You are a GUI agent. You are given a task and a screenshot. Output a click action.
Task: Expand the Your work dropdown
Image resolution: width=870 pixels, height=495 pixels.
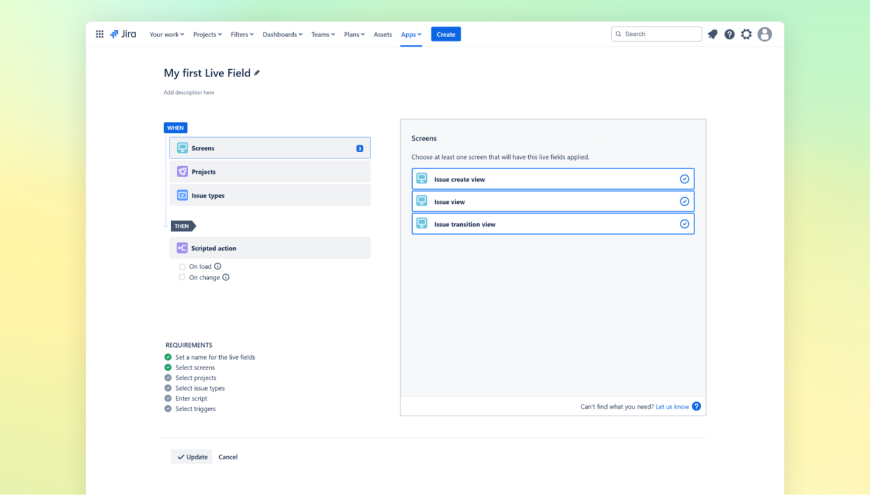pos(166,34)
